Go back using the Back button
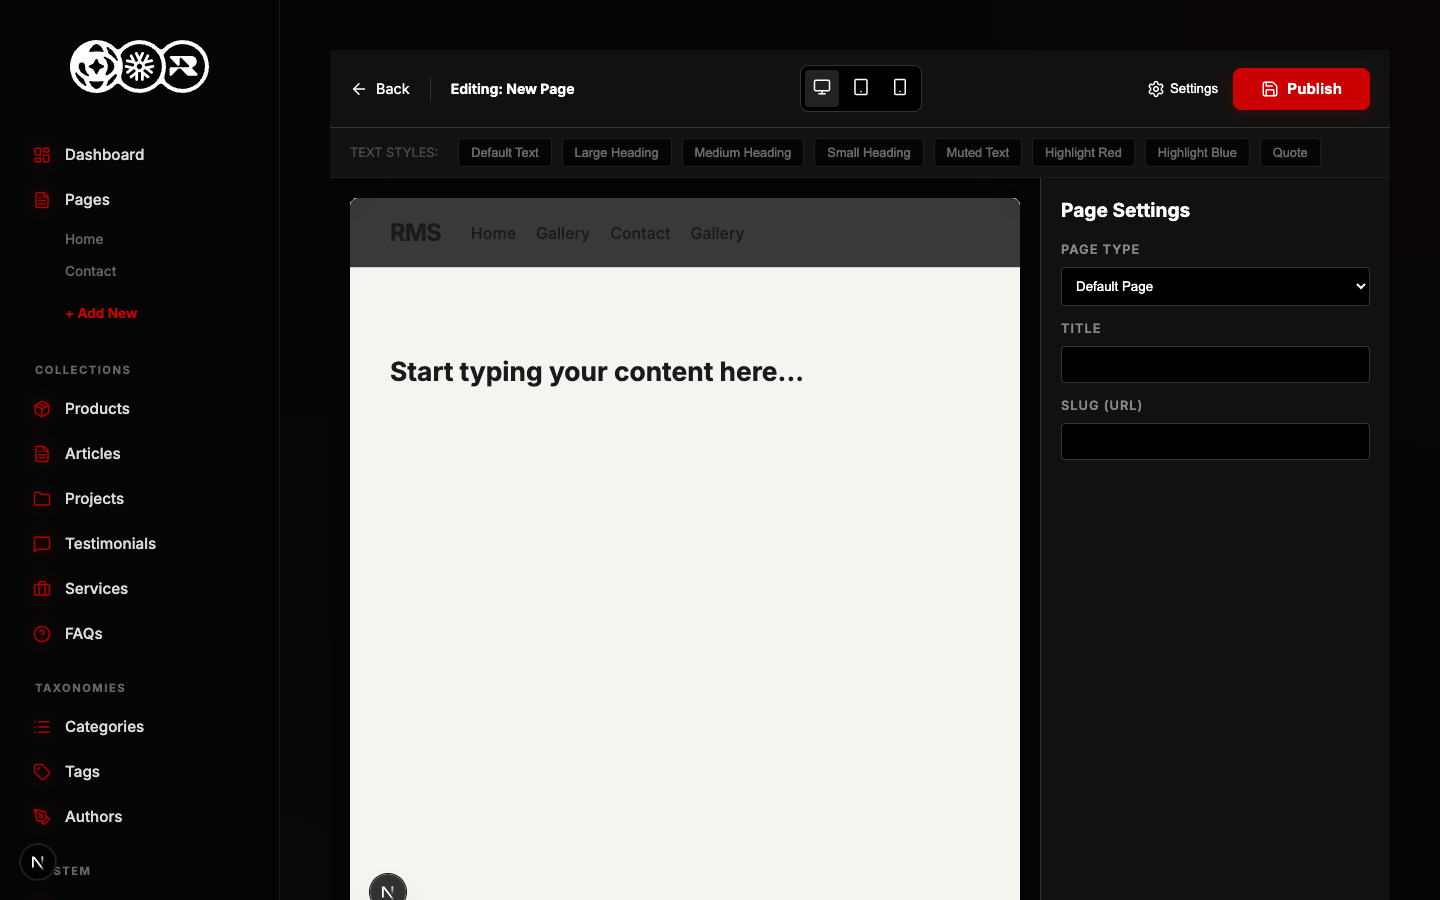Viewport: 1440px width, 900px height. pos(381,89)
